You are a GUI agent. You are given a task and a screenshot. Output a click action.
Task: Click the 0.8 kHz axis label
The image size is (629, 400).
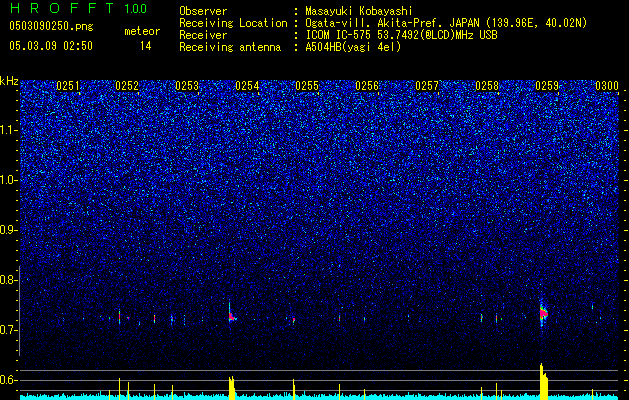coord(9,280)
